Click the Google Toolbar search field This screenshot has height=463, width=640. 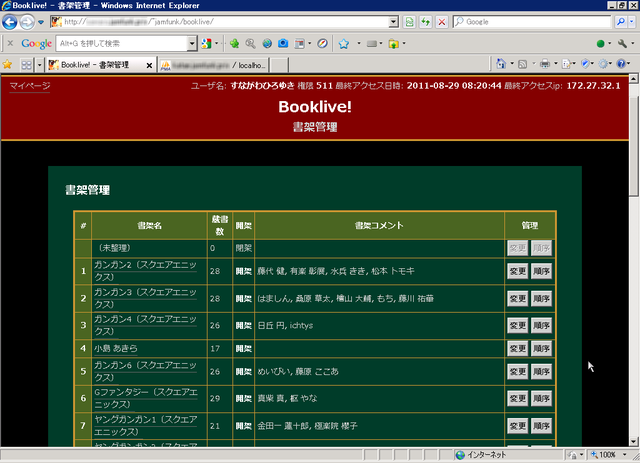pos(122,43)
